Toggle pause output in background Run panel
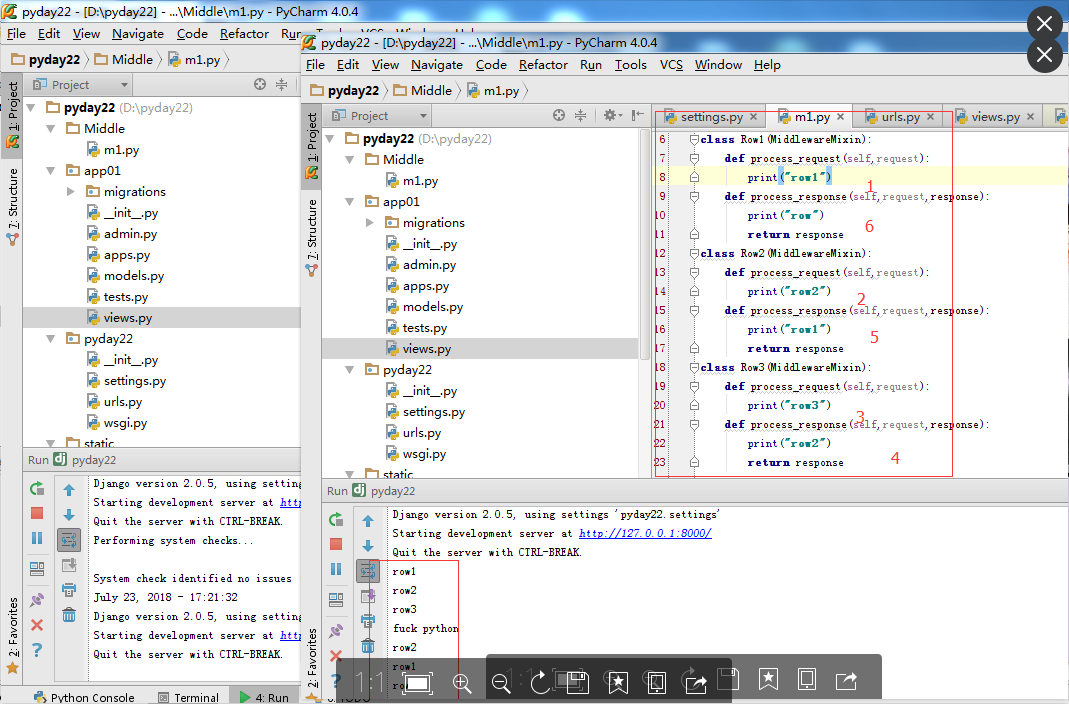Screen dimensions: 1069x704 click(x=37, y=538)
